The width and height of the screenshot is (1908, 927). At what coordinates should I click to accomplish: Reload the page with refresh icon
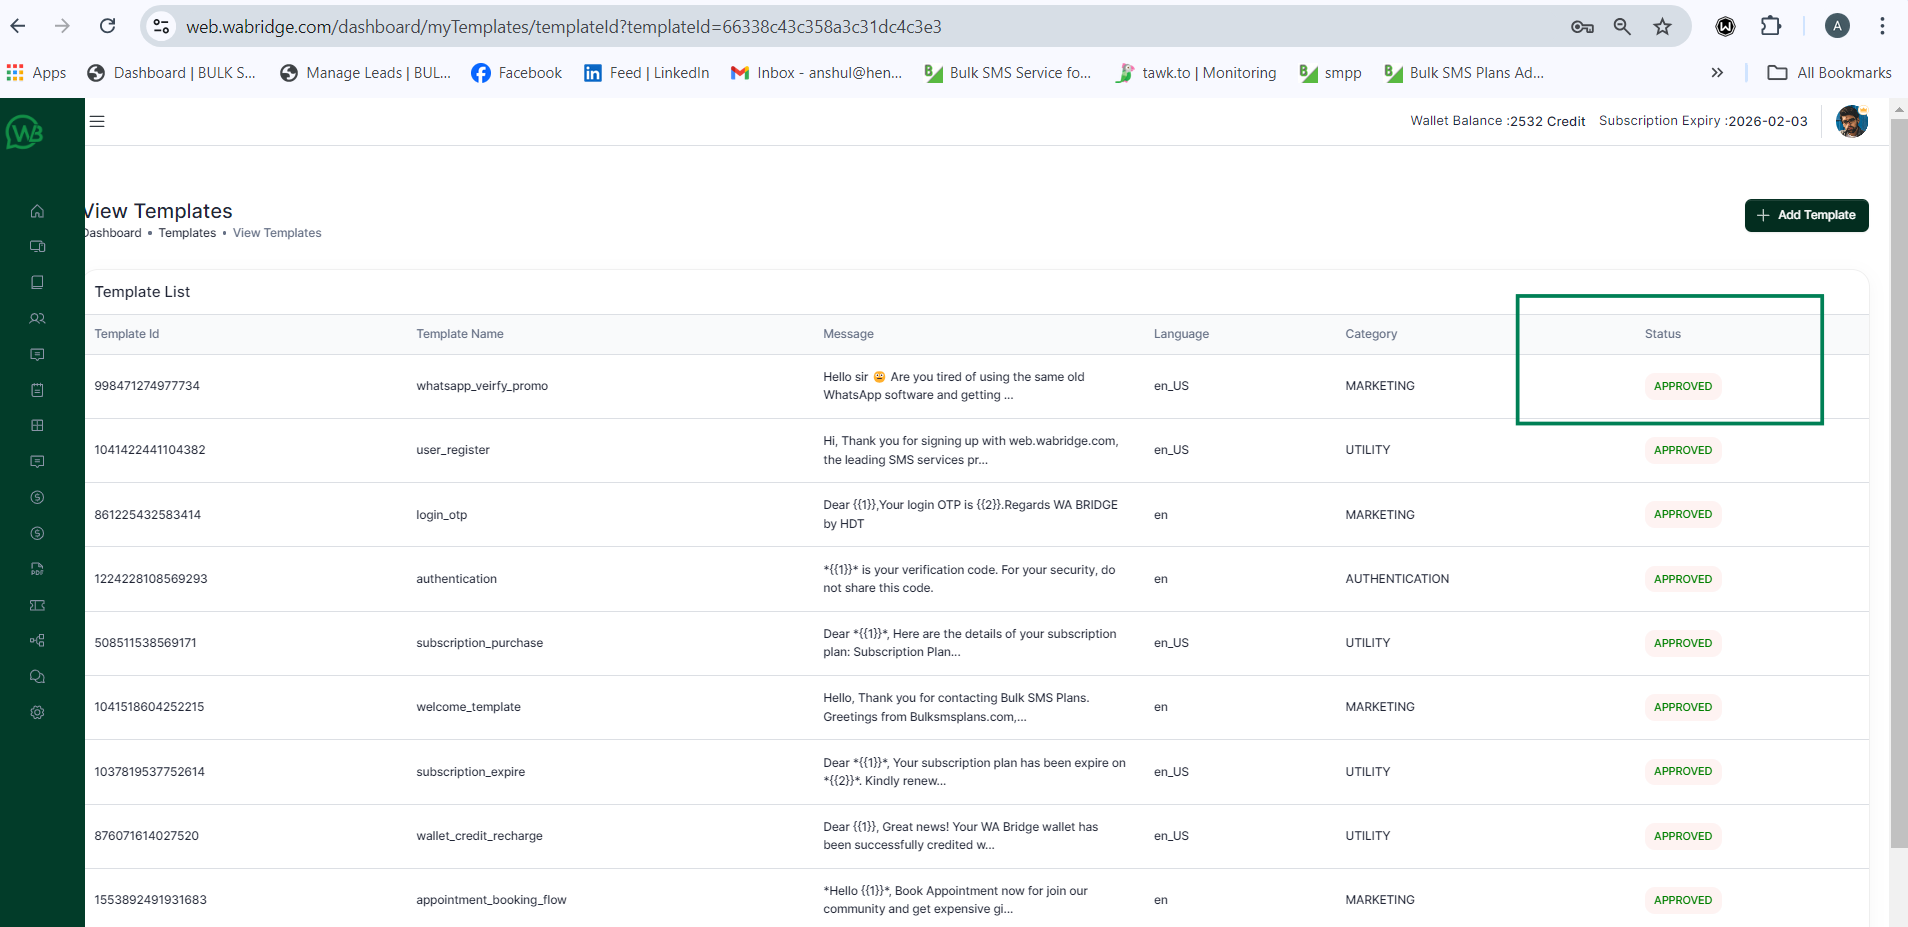click(108, 26)
